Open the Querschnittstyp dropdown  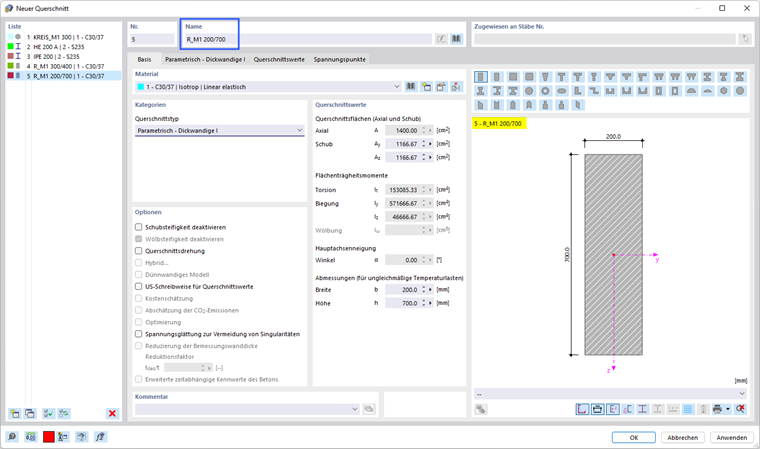pos(220,130)
